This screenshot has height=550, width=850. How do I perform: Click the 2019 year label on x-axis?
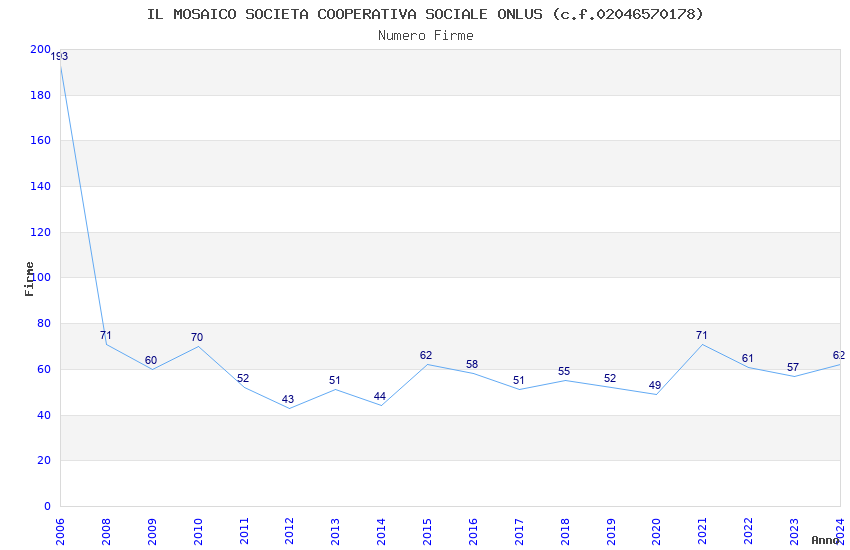coord(610,532)
